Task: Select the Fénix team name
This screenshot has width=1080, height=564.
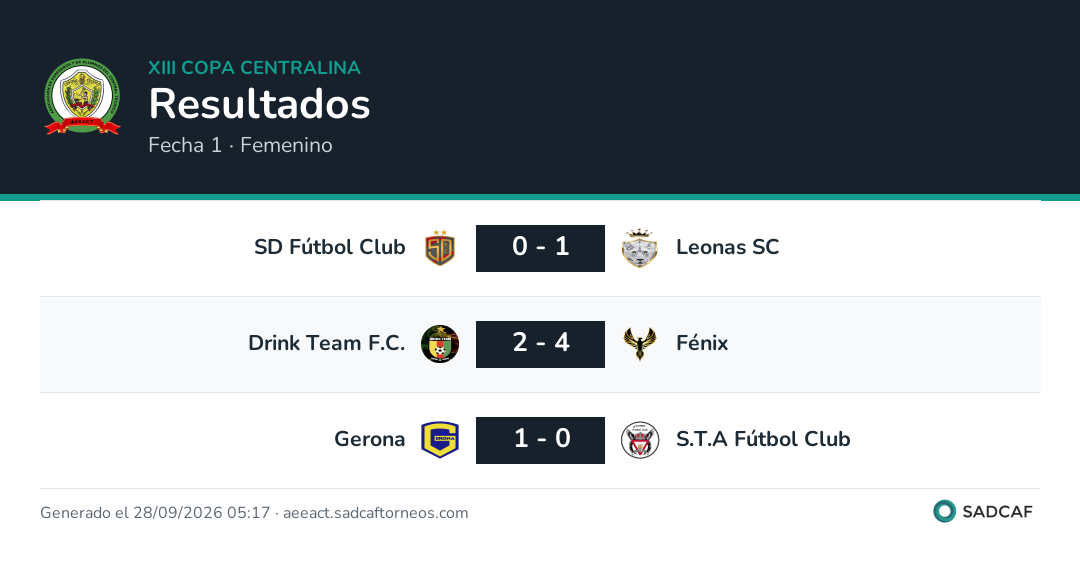Action: click(x=702, y=343)
